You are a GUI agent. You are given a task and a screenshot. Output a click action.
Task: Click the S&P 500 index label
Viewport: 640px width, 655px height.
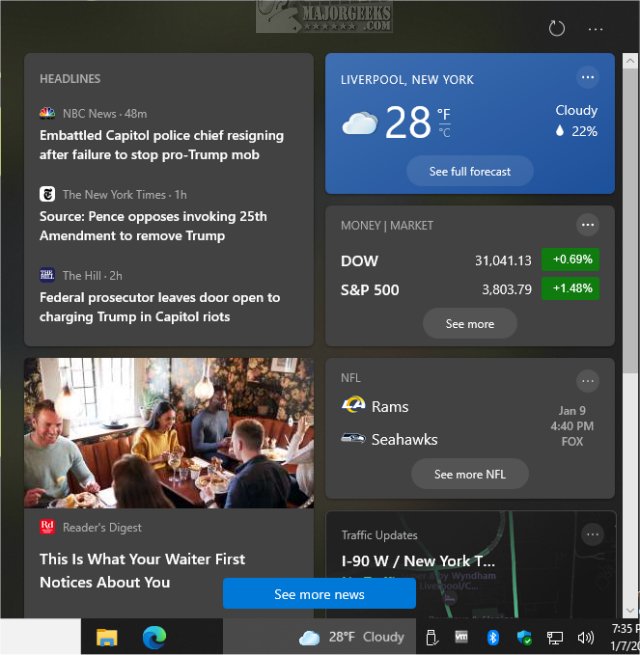[370, 289]
